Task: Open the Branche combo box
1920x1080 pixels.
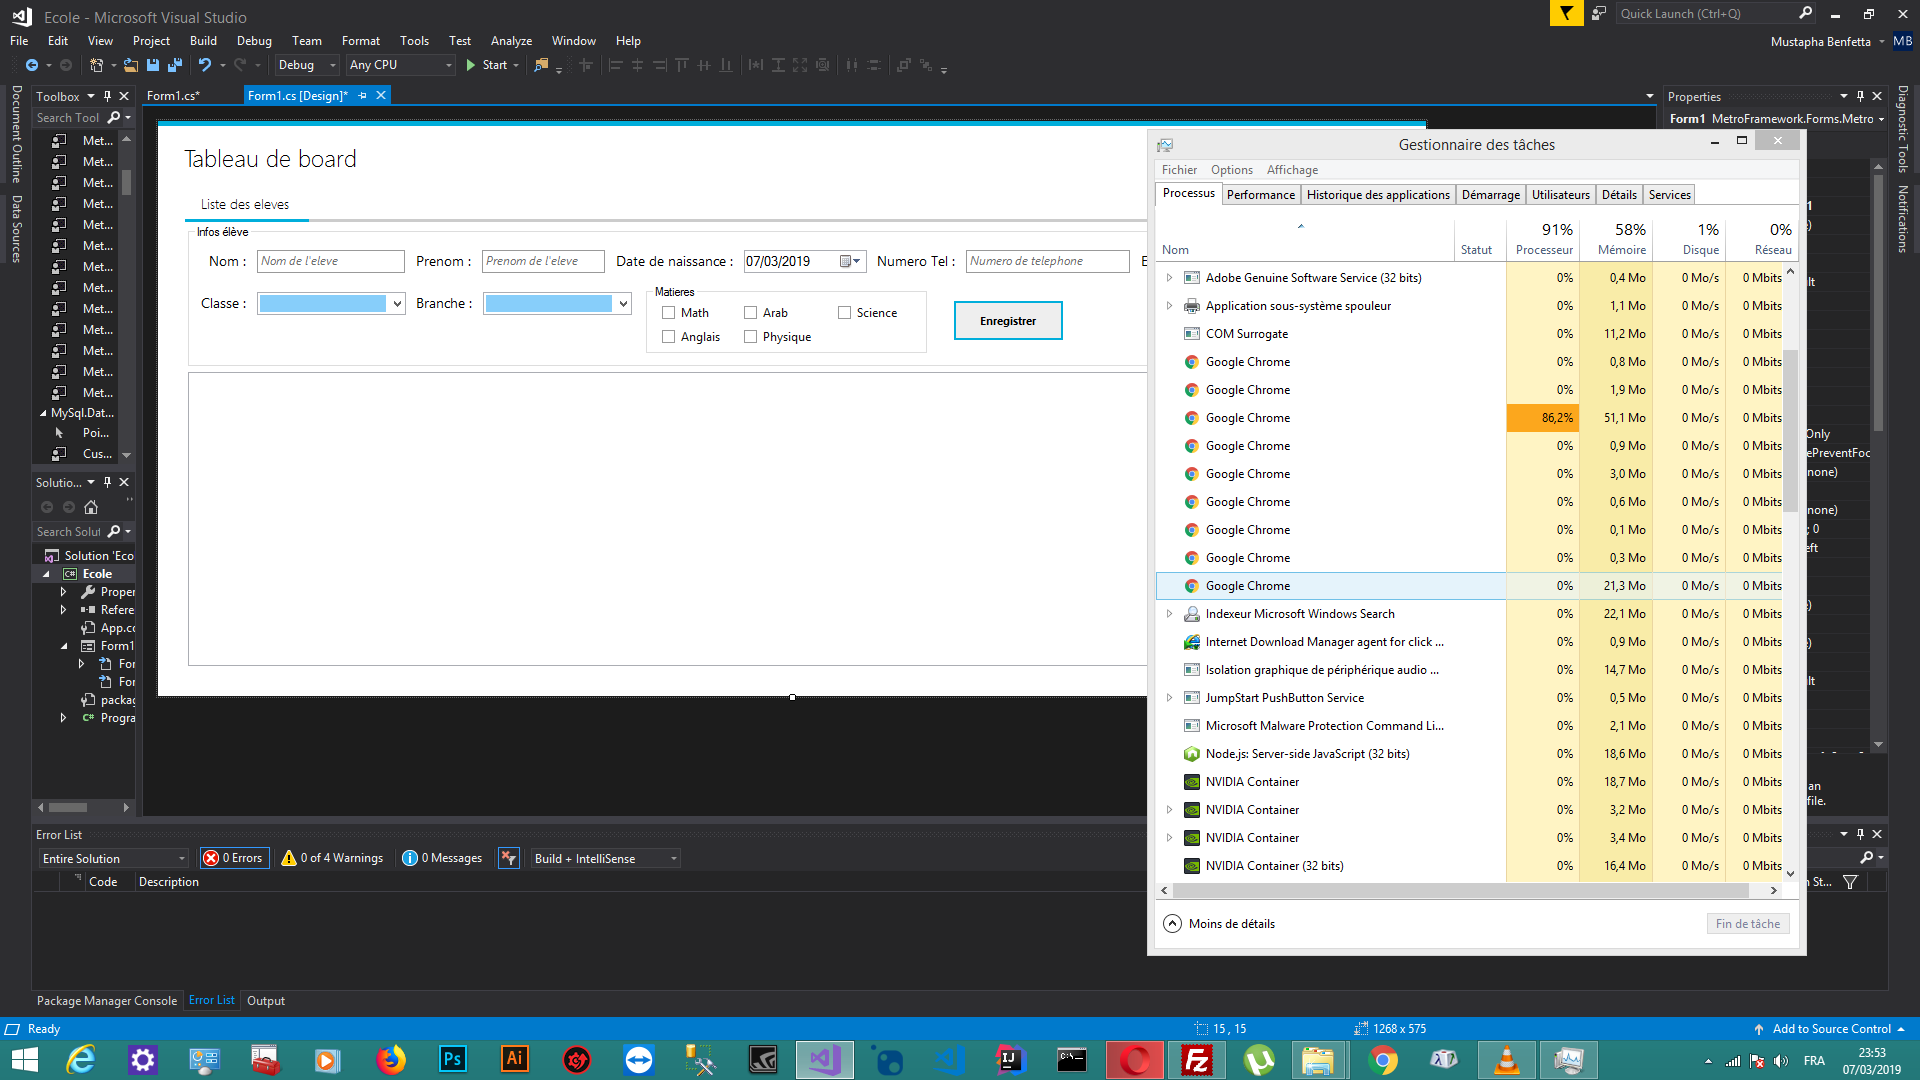Action: click(557, 303)
